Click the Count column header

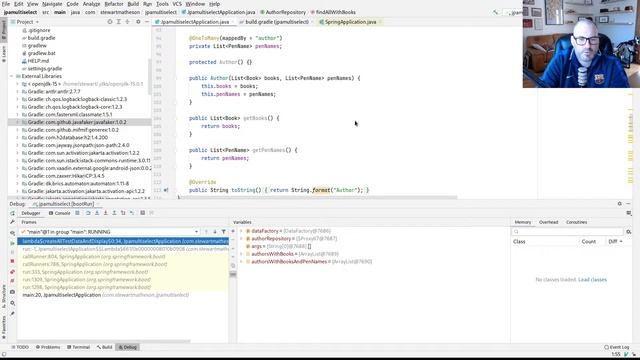pyautogui.click(x=589, y=242)
